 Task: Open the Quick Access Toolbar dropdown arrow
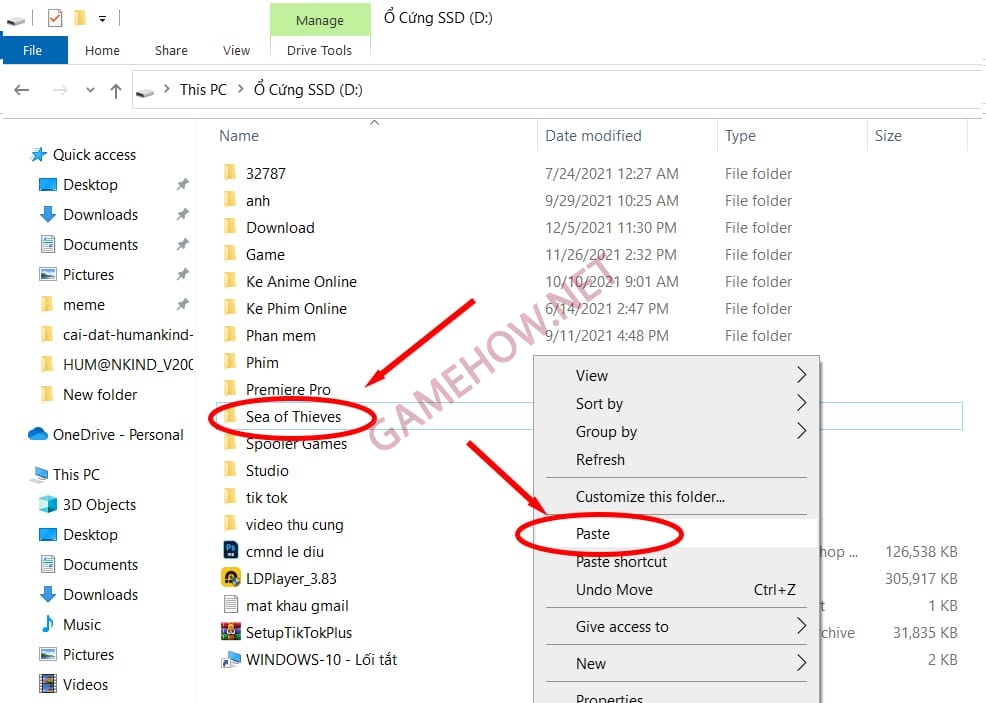coord(102,18)
